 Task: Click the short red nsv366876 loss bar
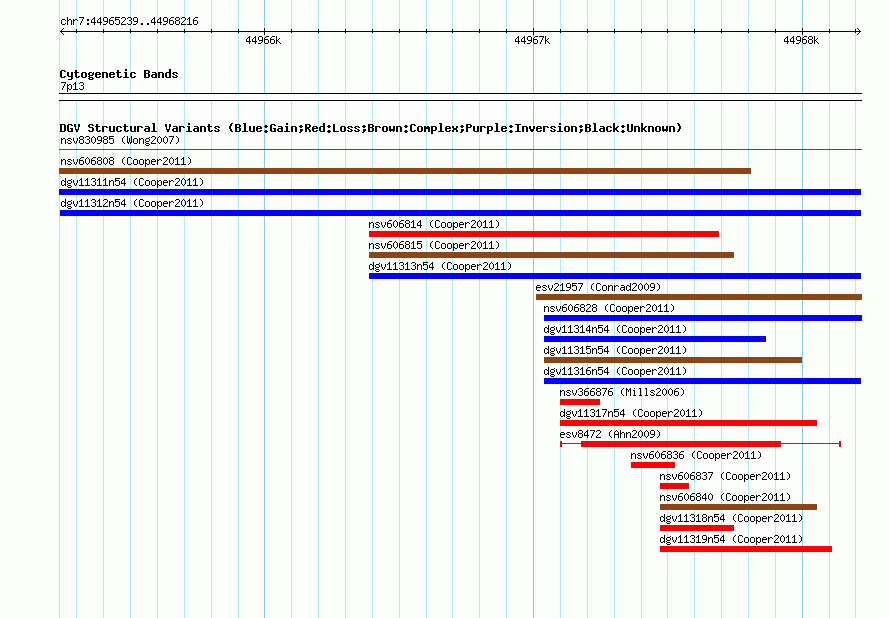tap(580, 402)
